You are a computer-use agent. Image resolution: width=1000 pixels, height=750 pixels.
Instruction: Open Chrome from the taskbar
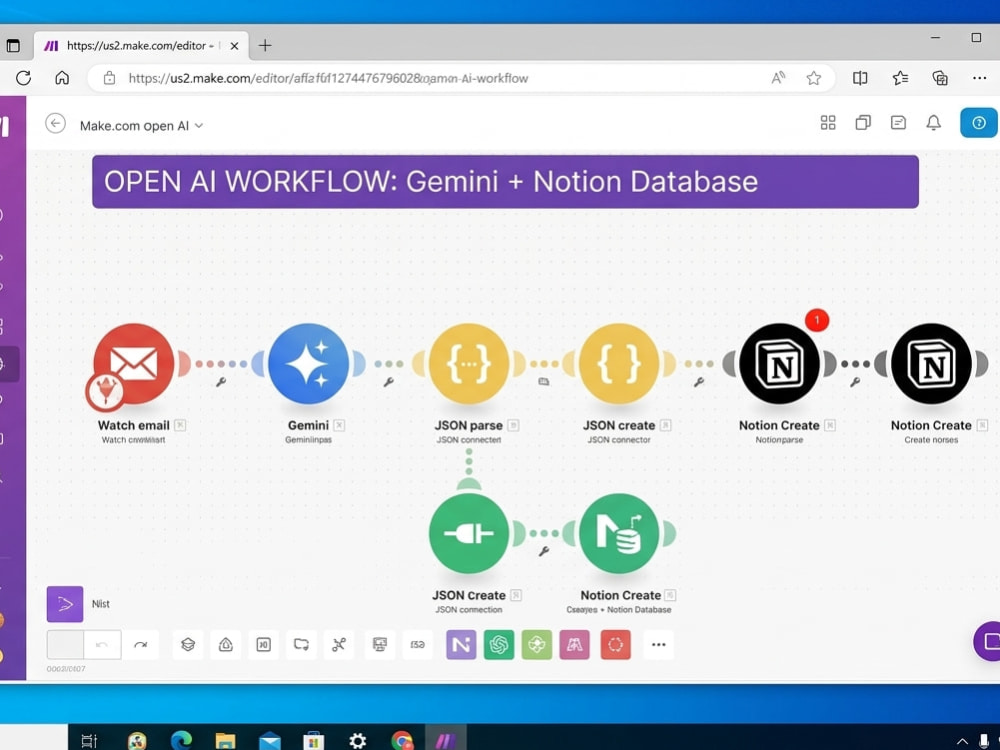(x=402, y=740)
